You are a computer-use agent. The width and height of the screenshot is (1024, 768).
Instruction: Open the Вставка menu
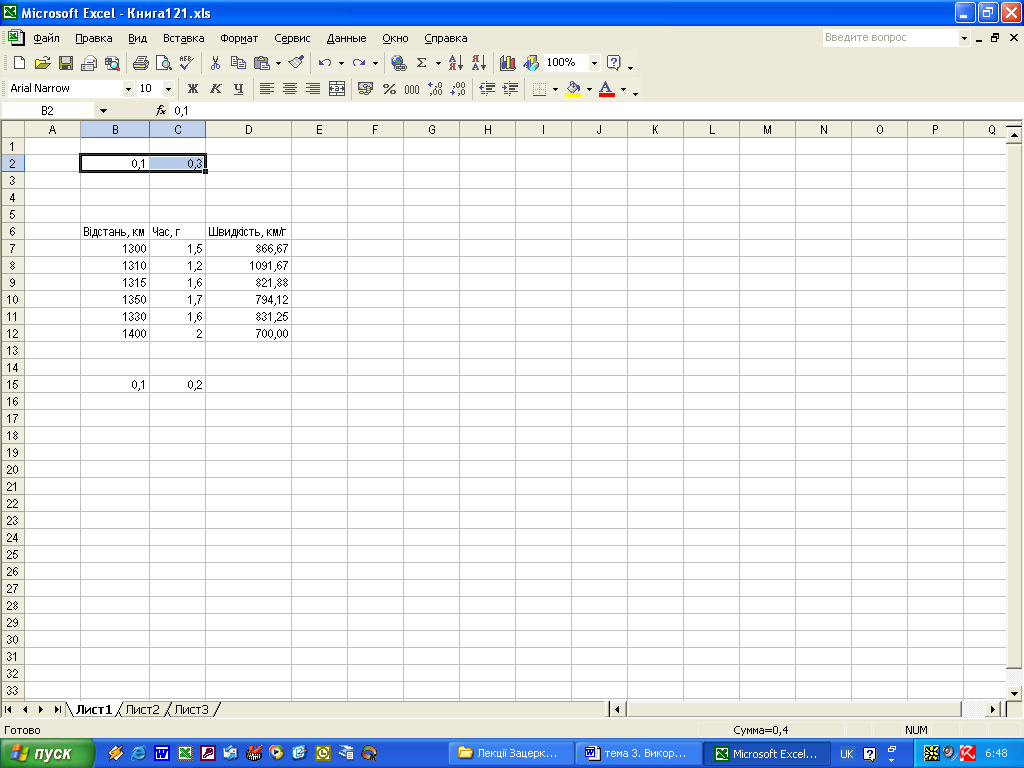tap(184, 38)
